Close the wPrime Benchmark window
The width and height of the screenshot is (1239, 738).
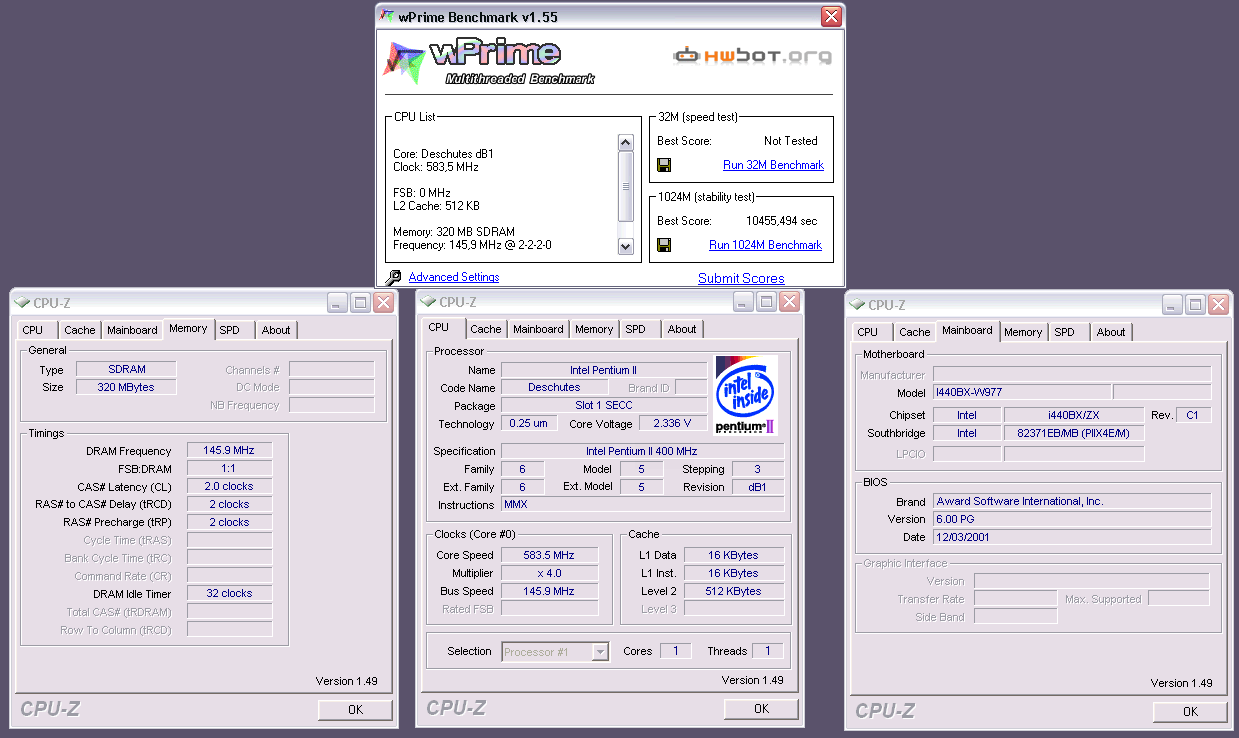(831, 16)
